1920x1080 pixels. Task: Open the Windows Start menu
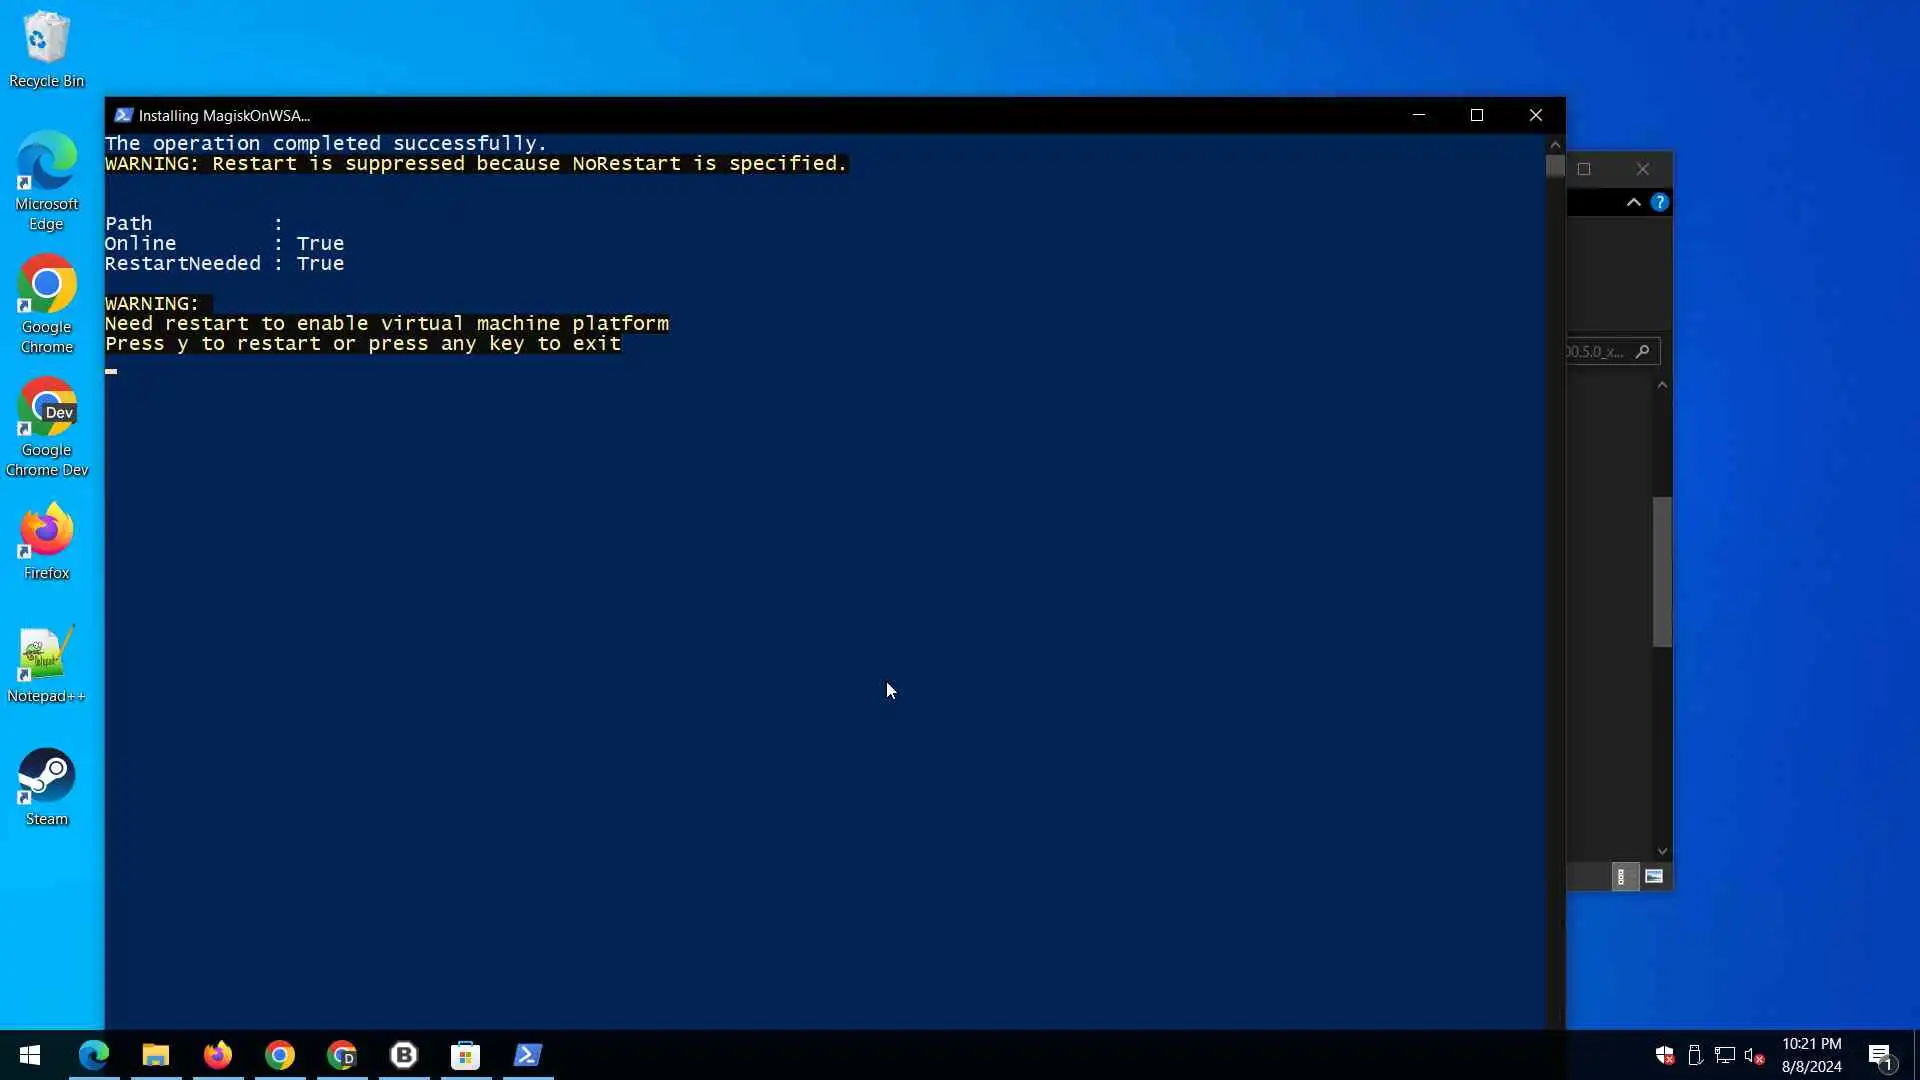[x=30, y=1055]
